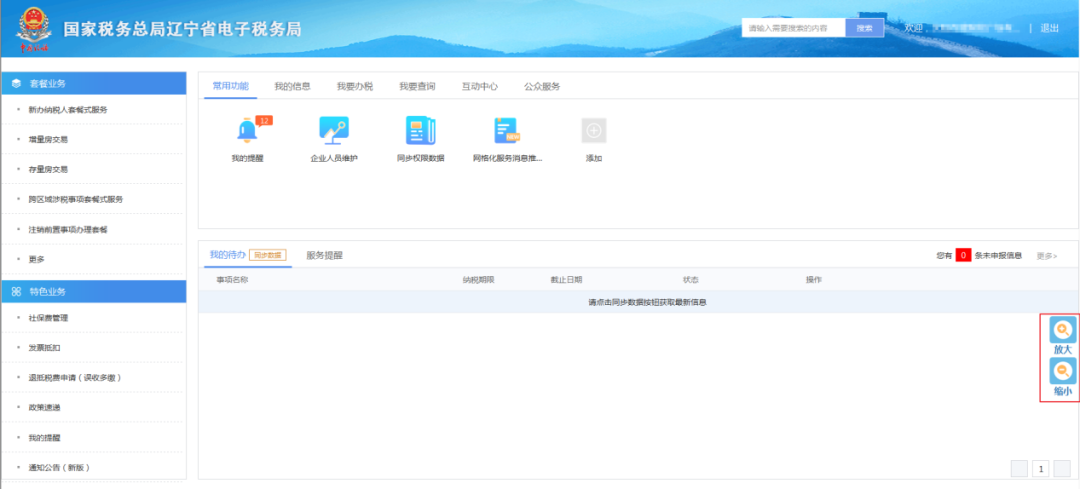Open the 我的提醒 bell icon with badge 12
The image size is (1080, 489).
coord(249,130)
